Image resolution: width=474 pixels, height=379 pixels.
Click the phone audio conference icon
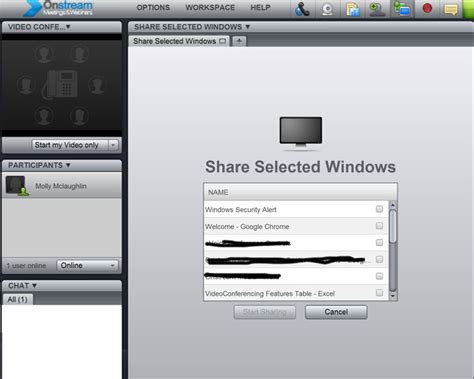pyautogui.click(x=302, y=9)
